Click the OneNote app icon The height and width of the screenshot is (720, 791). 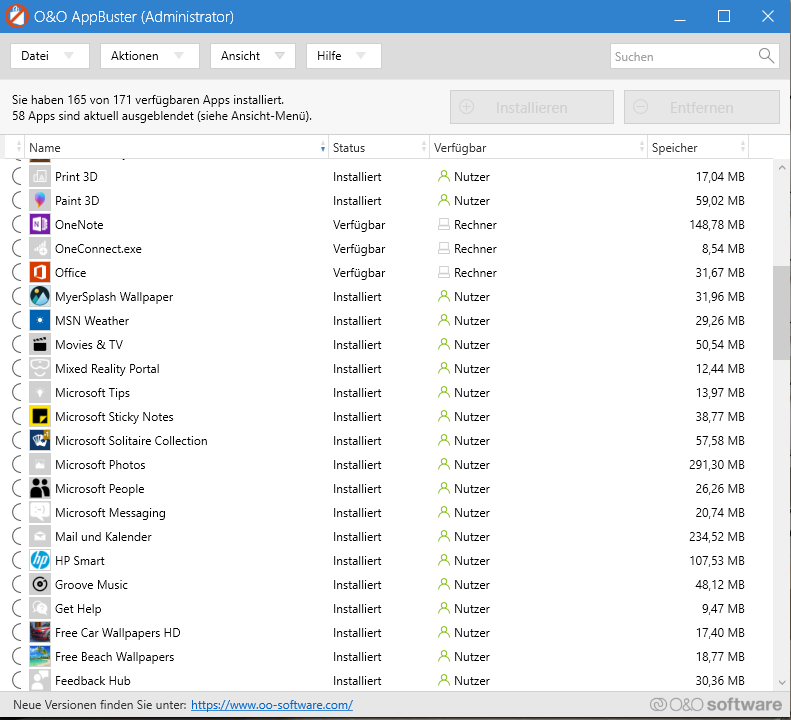coord(40,225)
